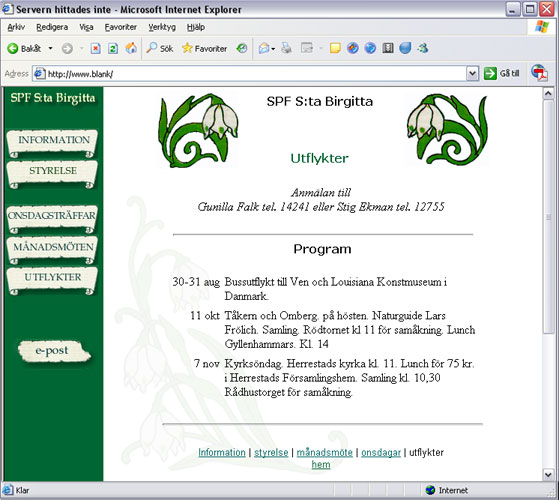Click the Stop loading red X icon
This screenshot has height=500, width=559.
[x=95, y=48]
